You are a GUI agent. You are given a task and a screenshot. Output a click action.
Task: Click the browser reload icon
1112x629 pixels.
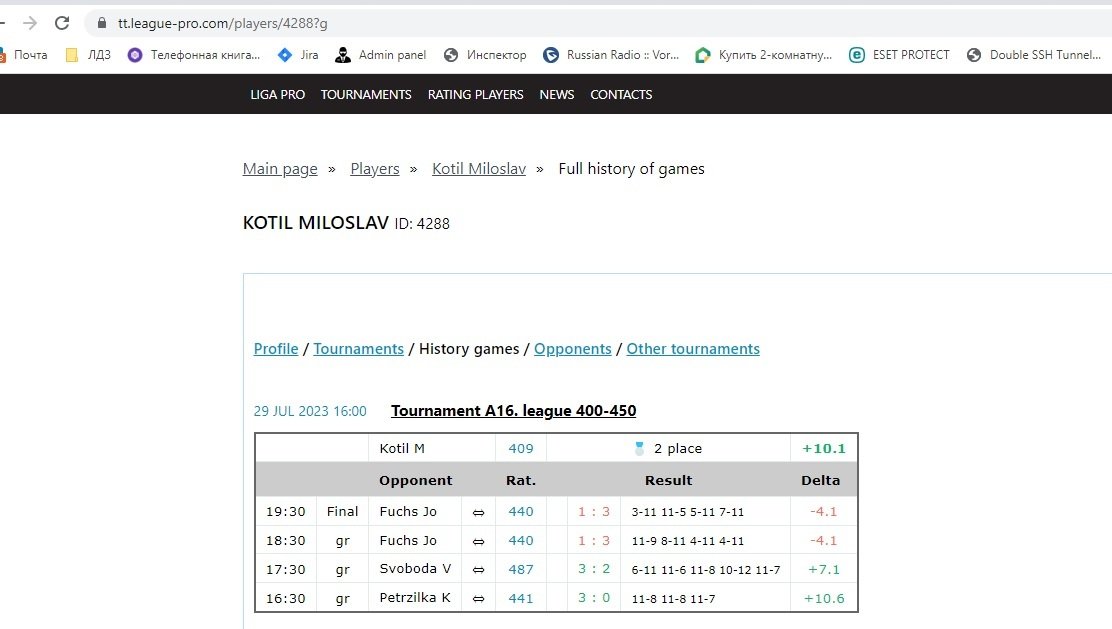pos(62,22)
